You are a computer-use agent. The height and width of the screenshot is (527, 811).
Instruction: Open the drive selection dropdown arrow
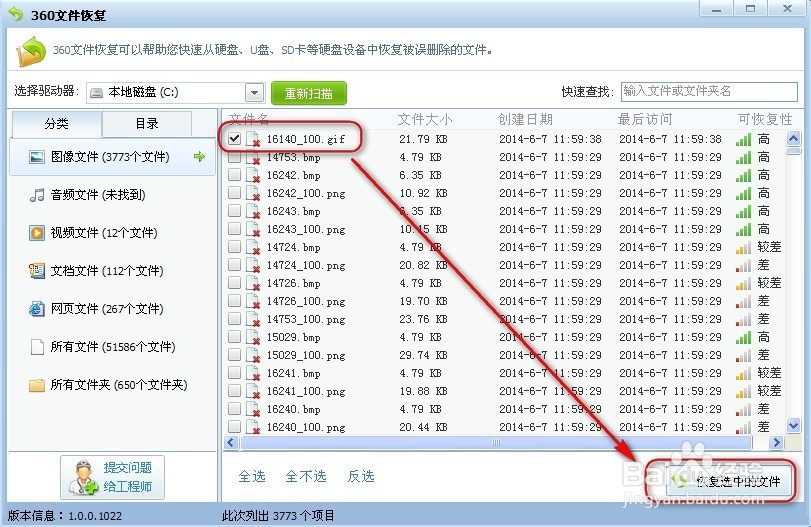[x=254, y=93]
